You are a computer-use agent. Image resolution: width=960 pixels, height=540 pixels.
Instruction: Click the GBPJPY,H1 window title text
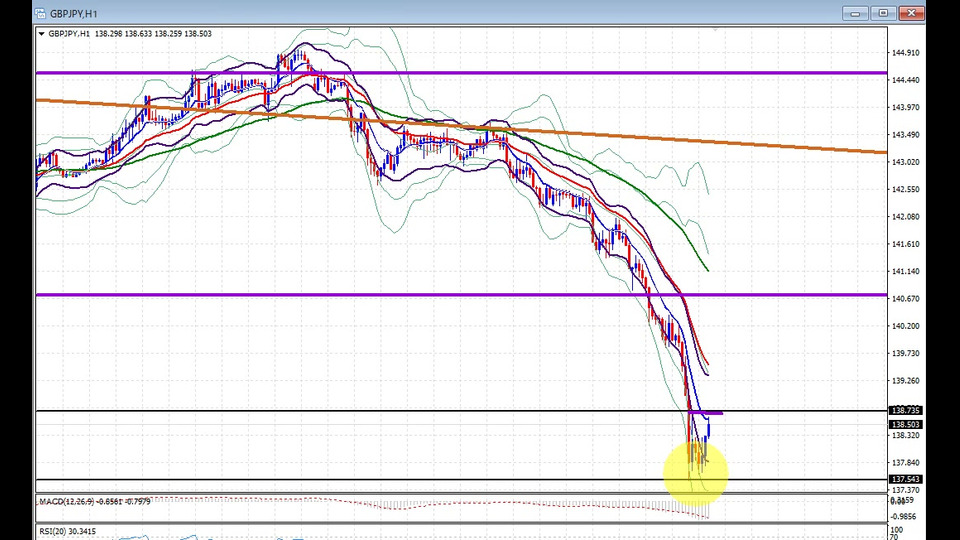coord(73,13)
